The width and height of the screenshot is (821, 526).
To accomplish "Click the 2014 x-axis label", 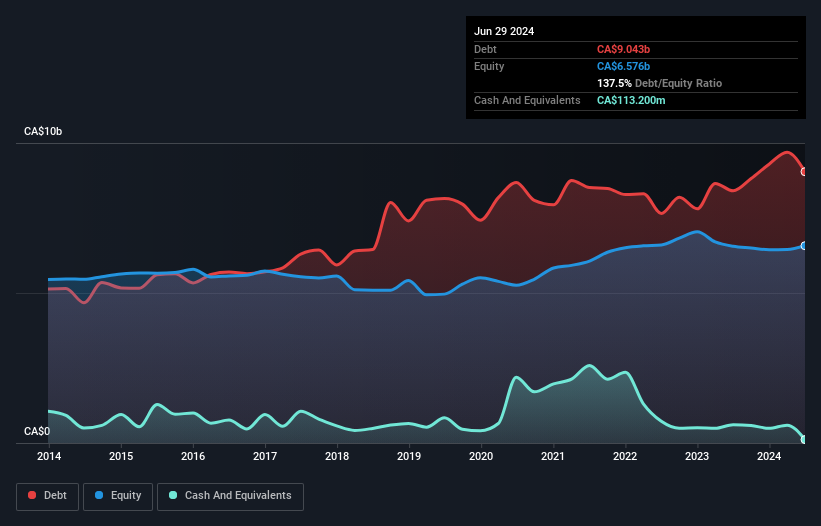I will [49, 456].
